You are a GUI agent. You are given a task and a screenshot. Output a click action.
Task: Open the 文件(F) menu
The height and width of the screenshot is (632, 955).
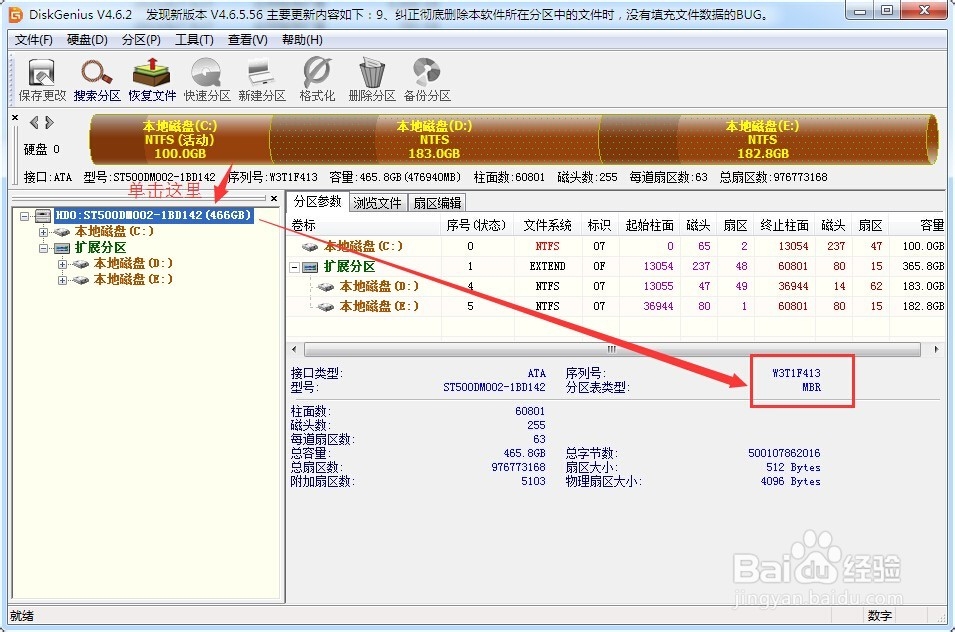[x=34, y=40]
